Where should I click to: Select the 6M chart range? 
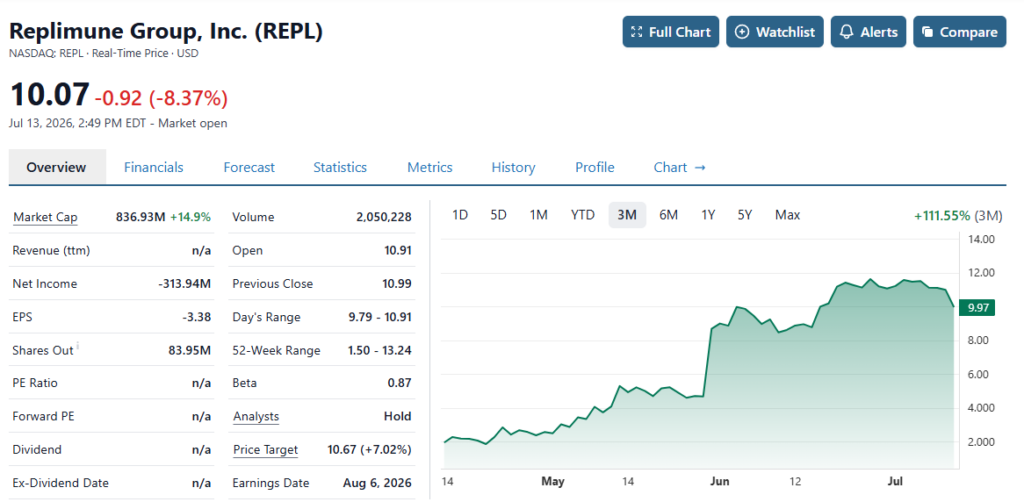click(668, 215)
